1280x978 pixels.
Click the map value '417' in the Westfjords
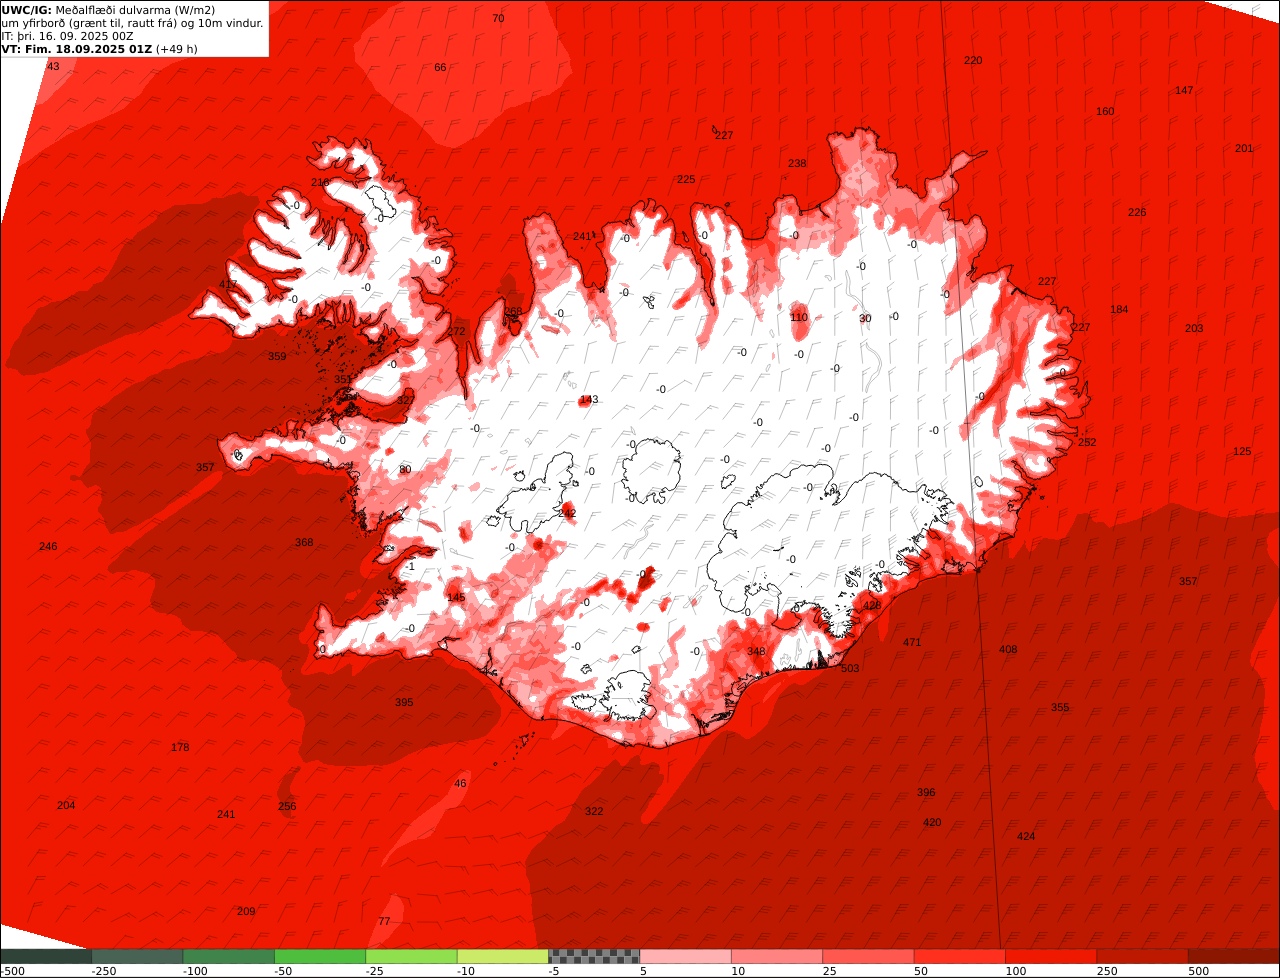click(228, 284)
